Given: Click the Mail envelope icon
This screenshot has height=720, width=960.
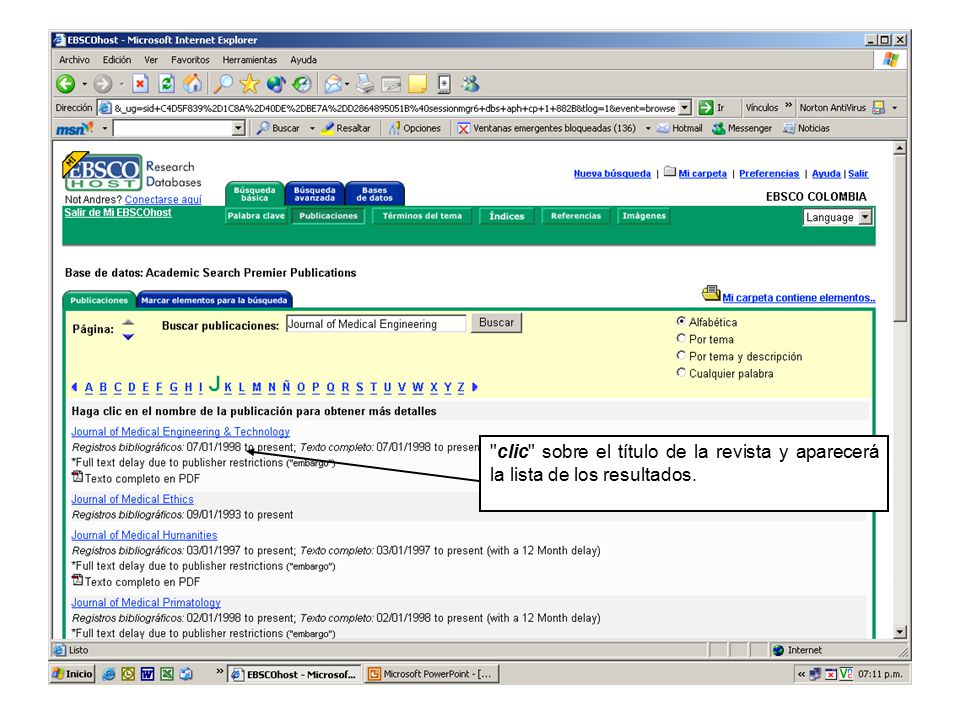Looking at the screenshot, I should click(x=333, y=84).
